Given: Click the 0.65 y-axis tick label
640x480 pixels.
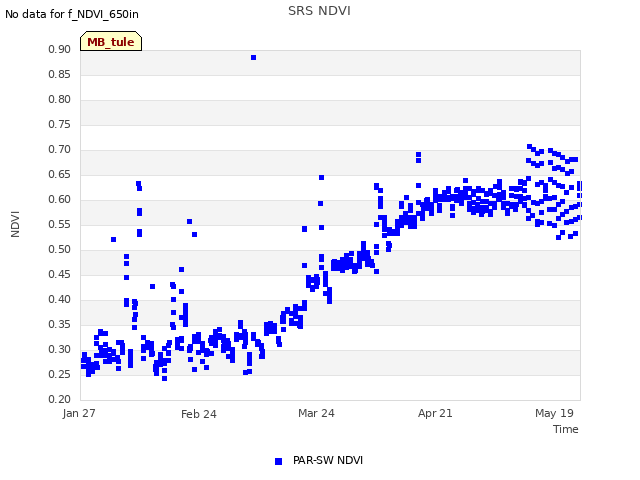Looking at the screenshot, I should click(60, 174).
